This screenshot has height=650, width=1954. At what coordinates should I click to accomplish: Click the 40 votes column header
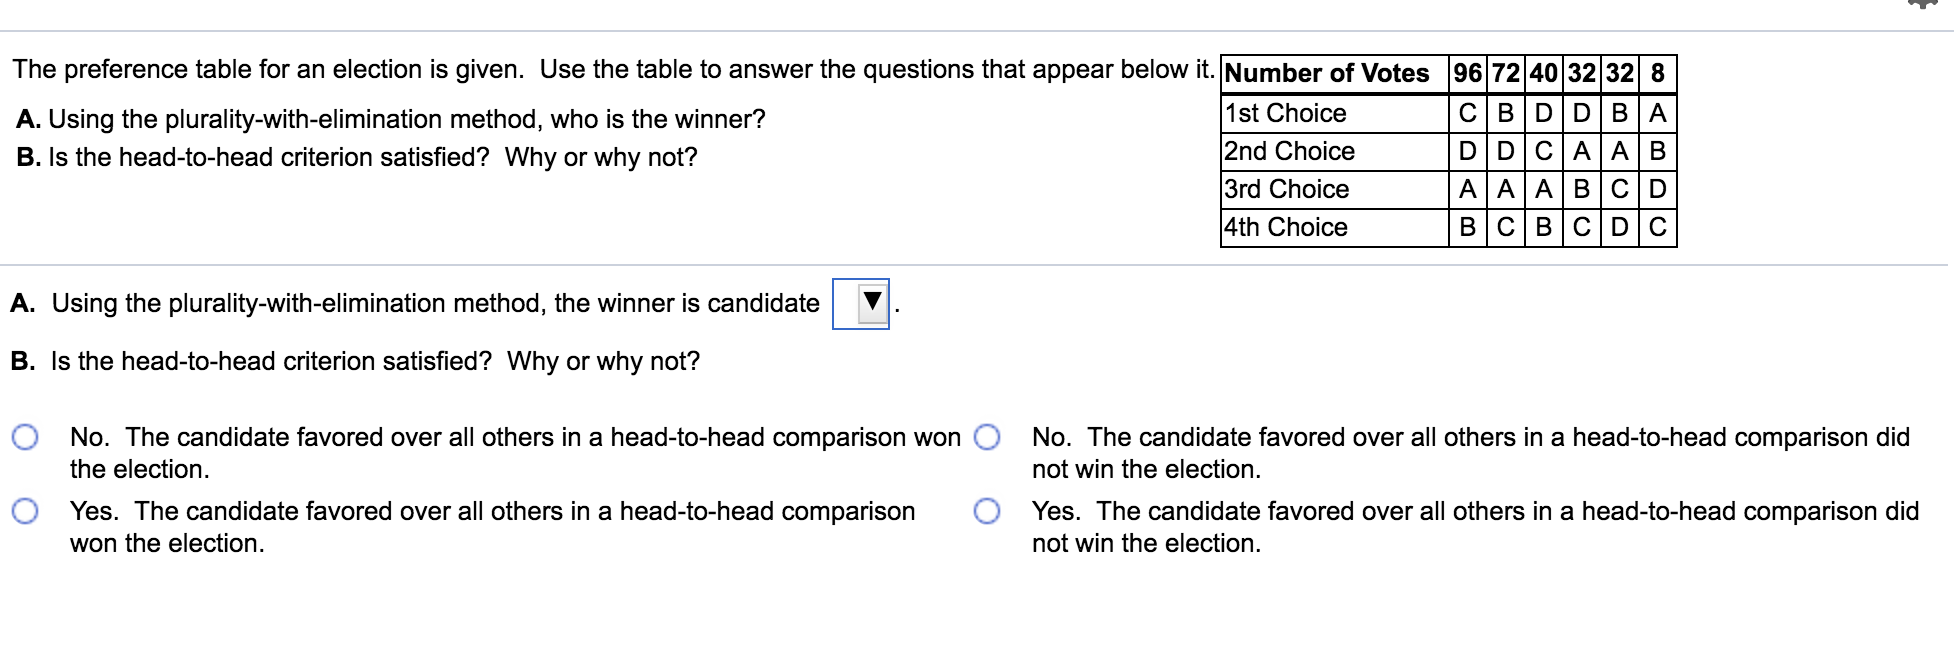pos(1544,74)
